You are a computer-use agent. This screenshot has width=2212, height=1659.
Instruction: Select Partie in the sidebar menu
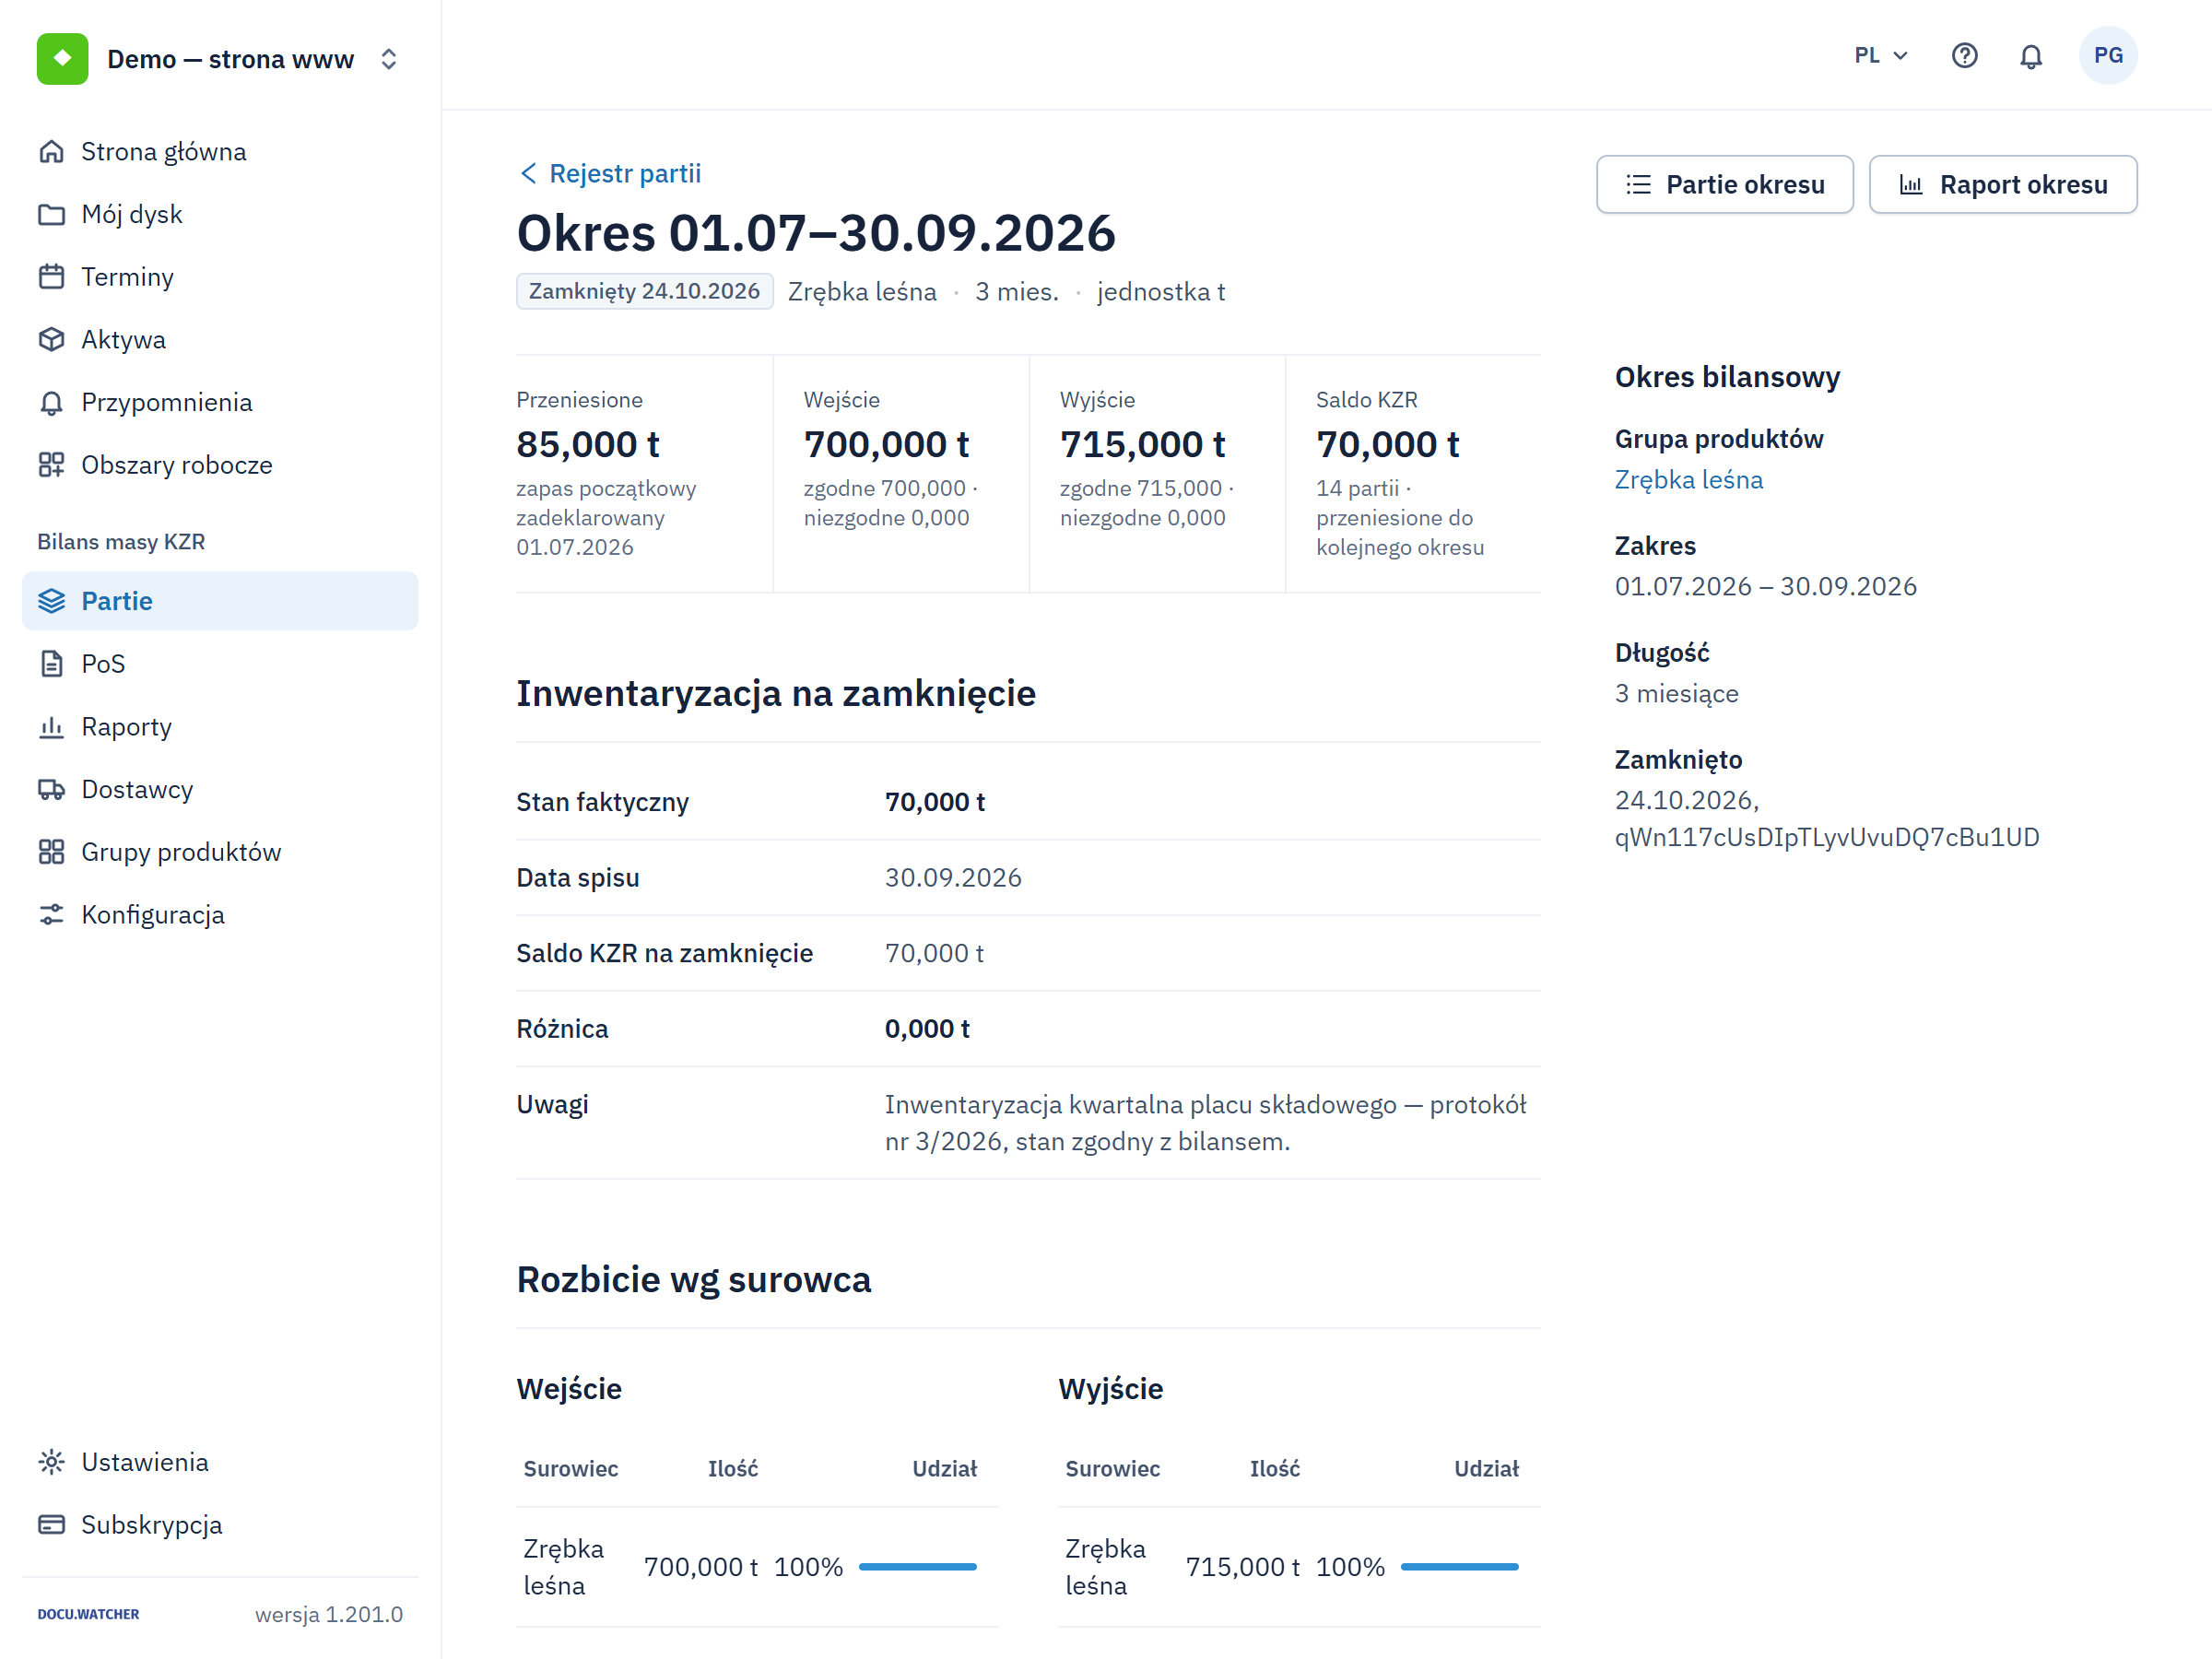[x=220, y=601]
